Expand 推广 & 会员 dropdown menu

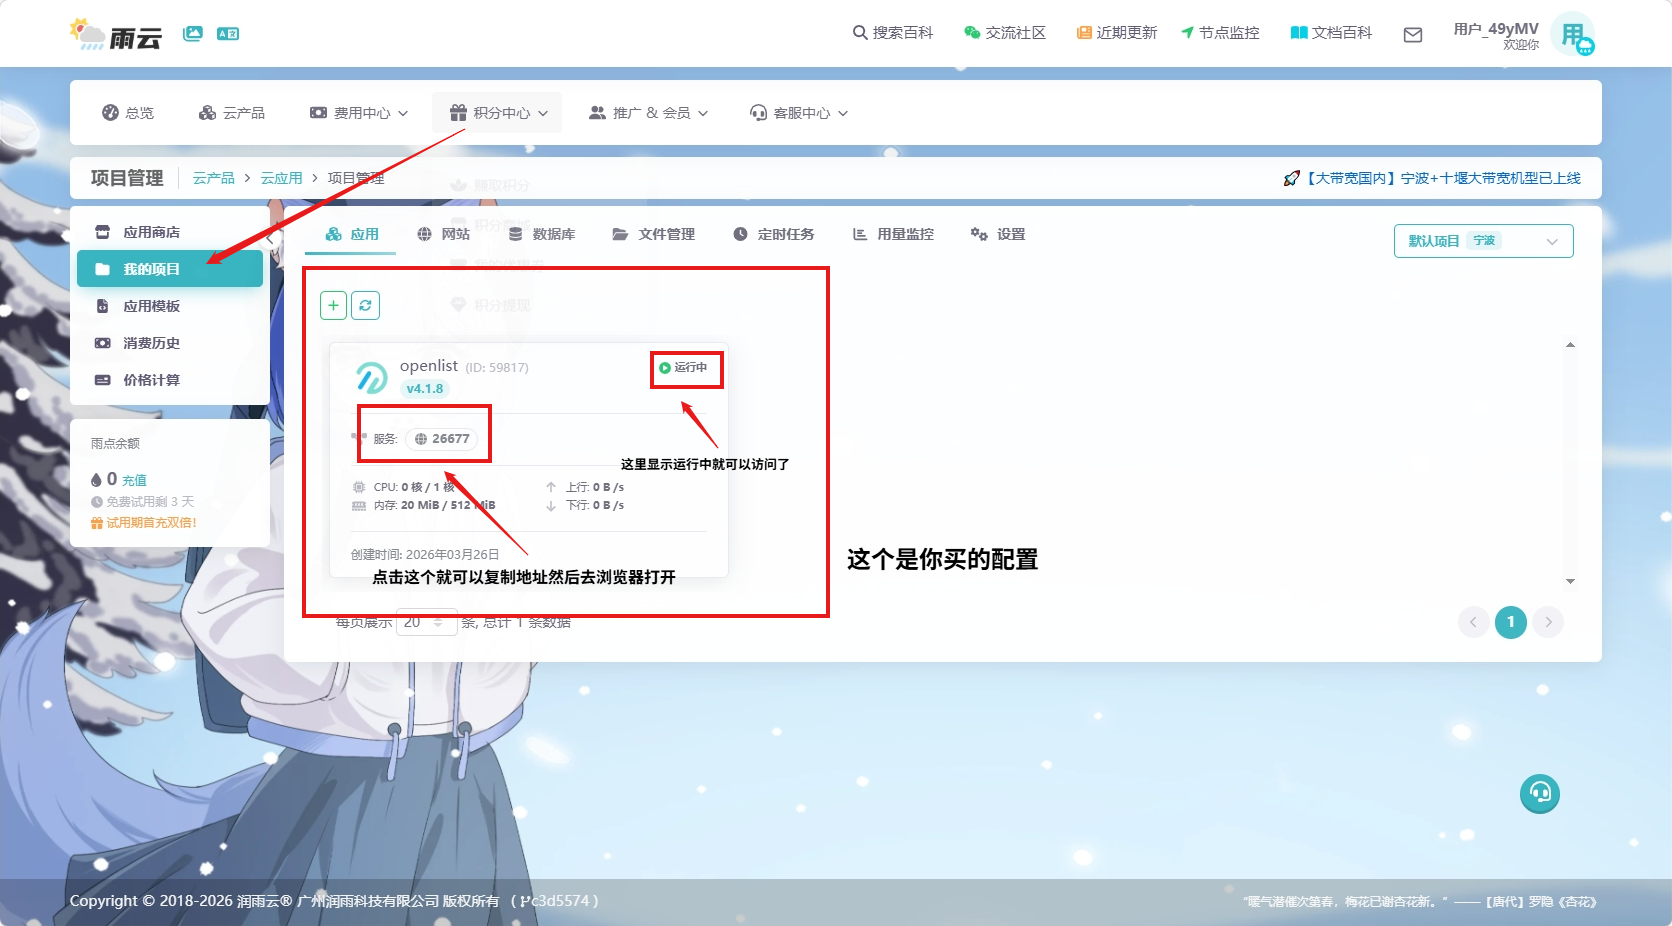648,113
